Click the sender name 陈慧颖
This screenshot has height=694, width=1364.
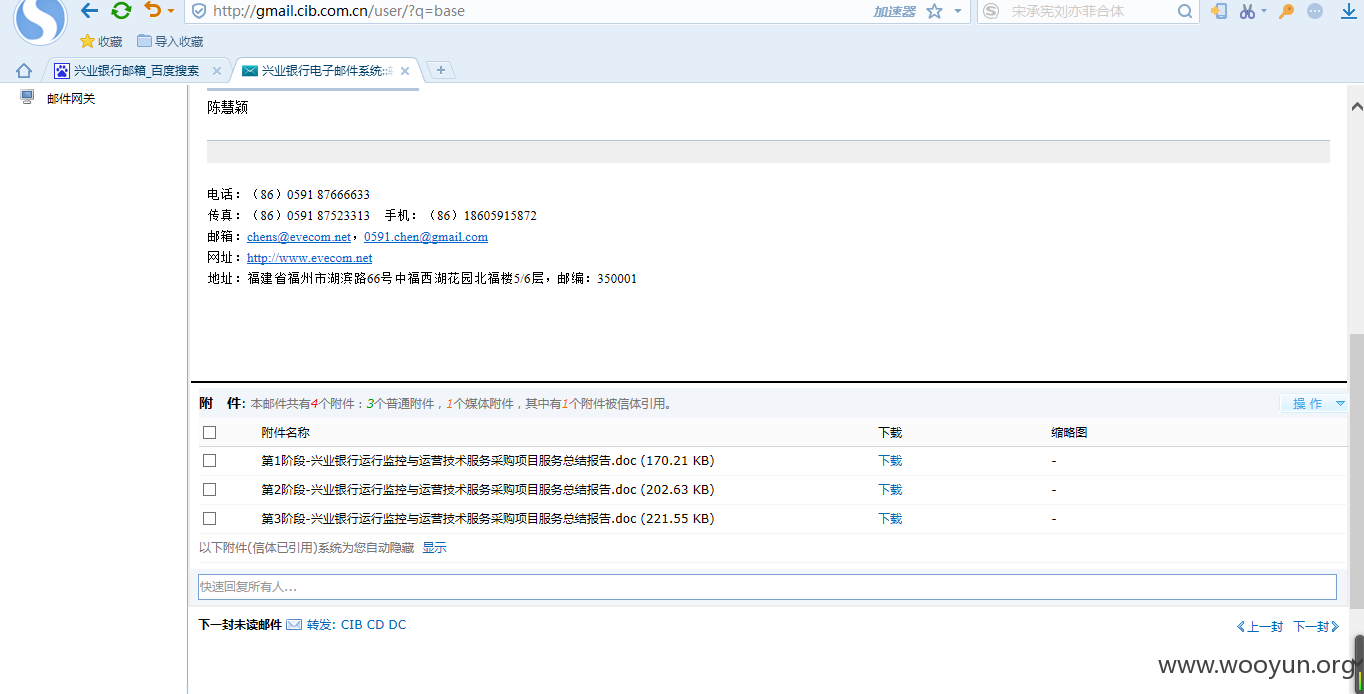point(227,108)
